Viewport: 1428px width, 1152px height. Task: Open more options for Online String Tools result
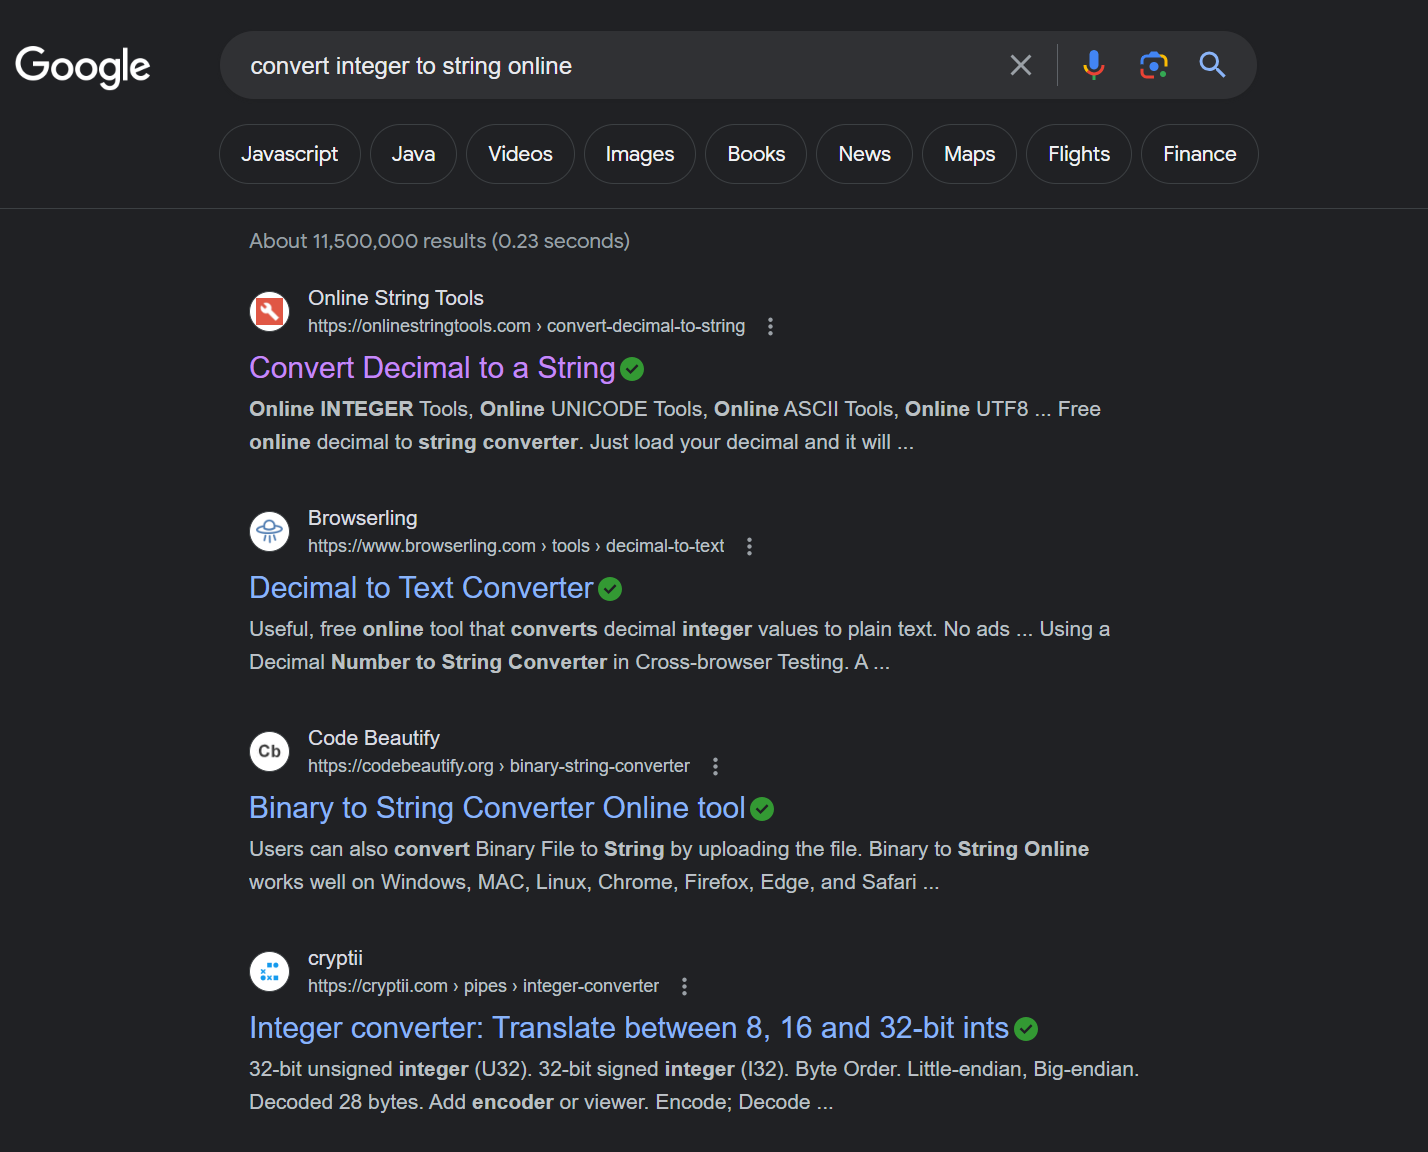(x=770, y=326)
